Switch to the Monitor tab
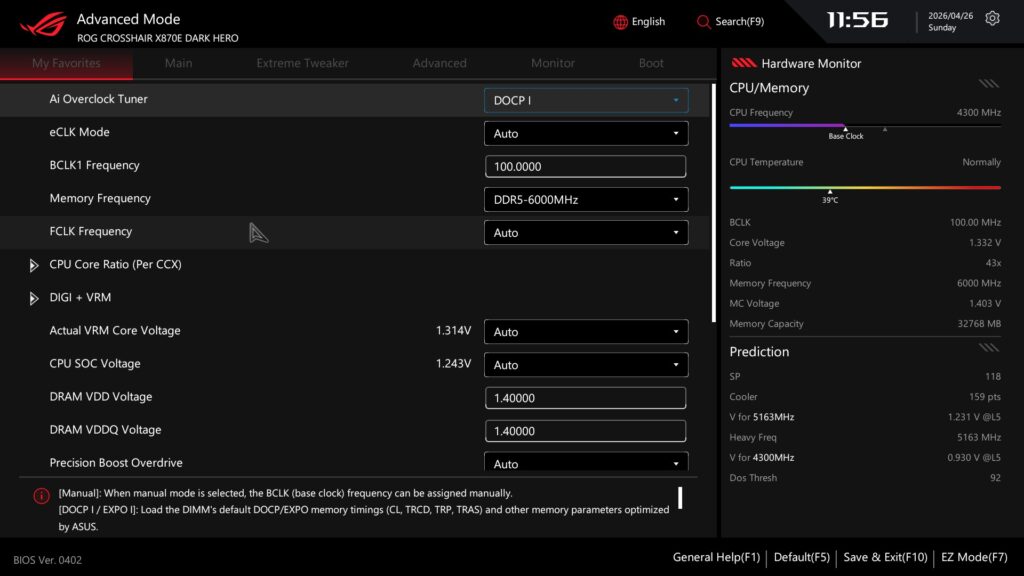 coord(552,63)
